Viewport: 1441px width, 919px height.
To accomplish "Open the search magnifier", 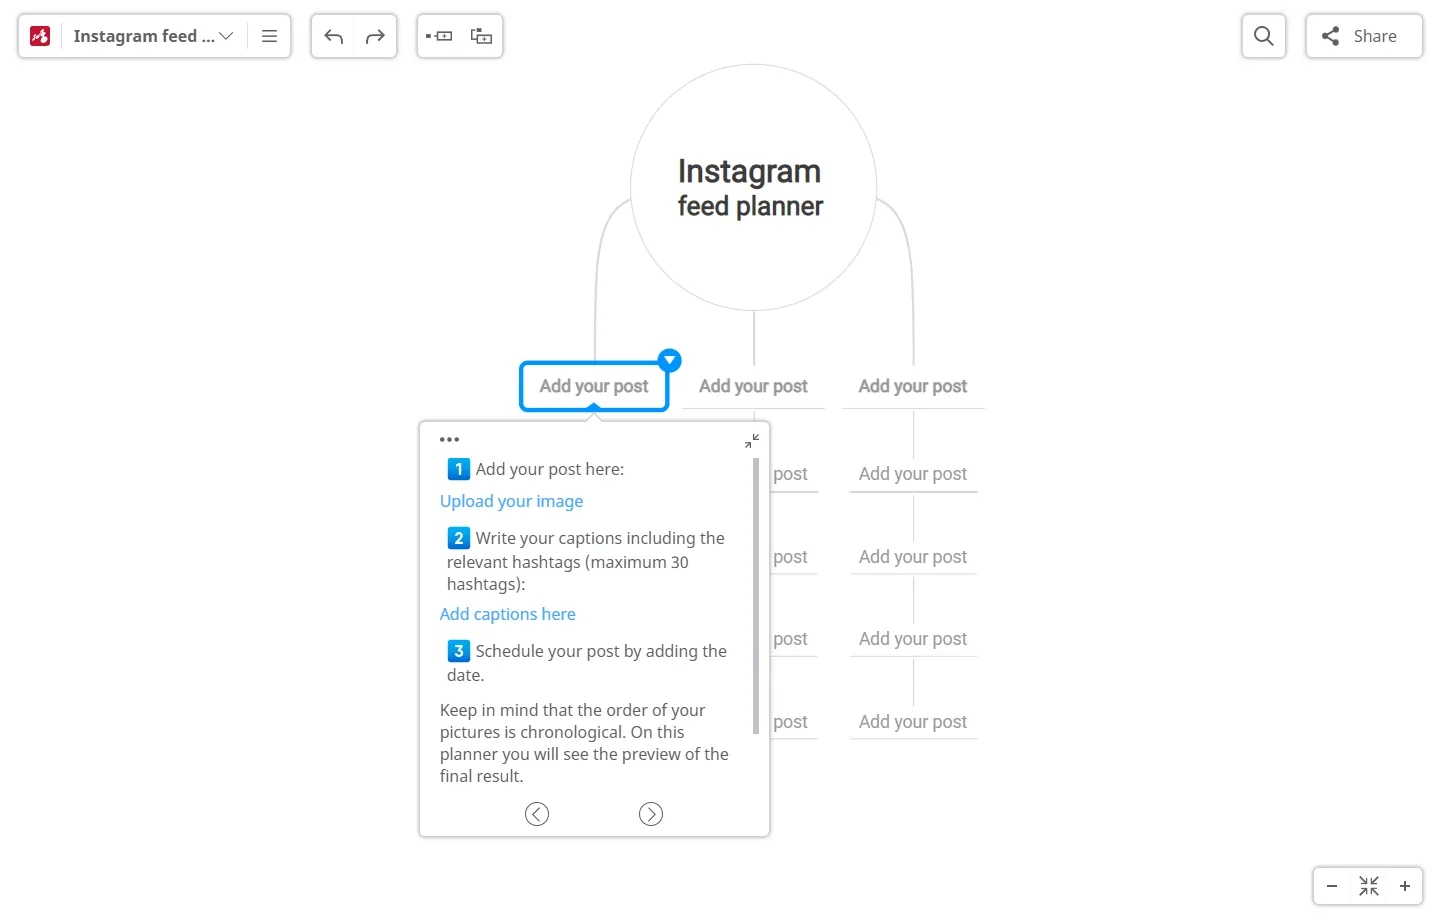I will pos(1263,36).
